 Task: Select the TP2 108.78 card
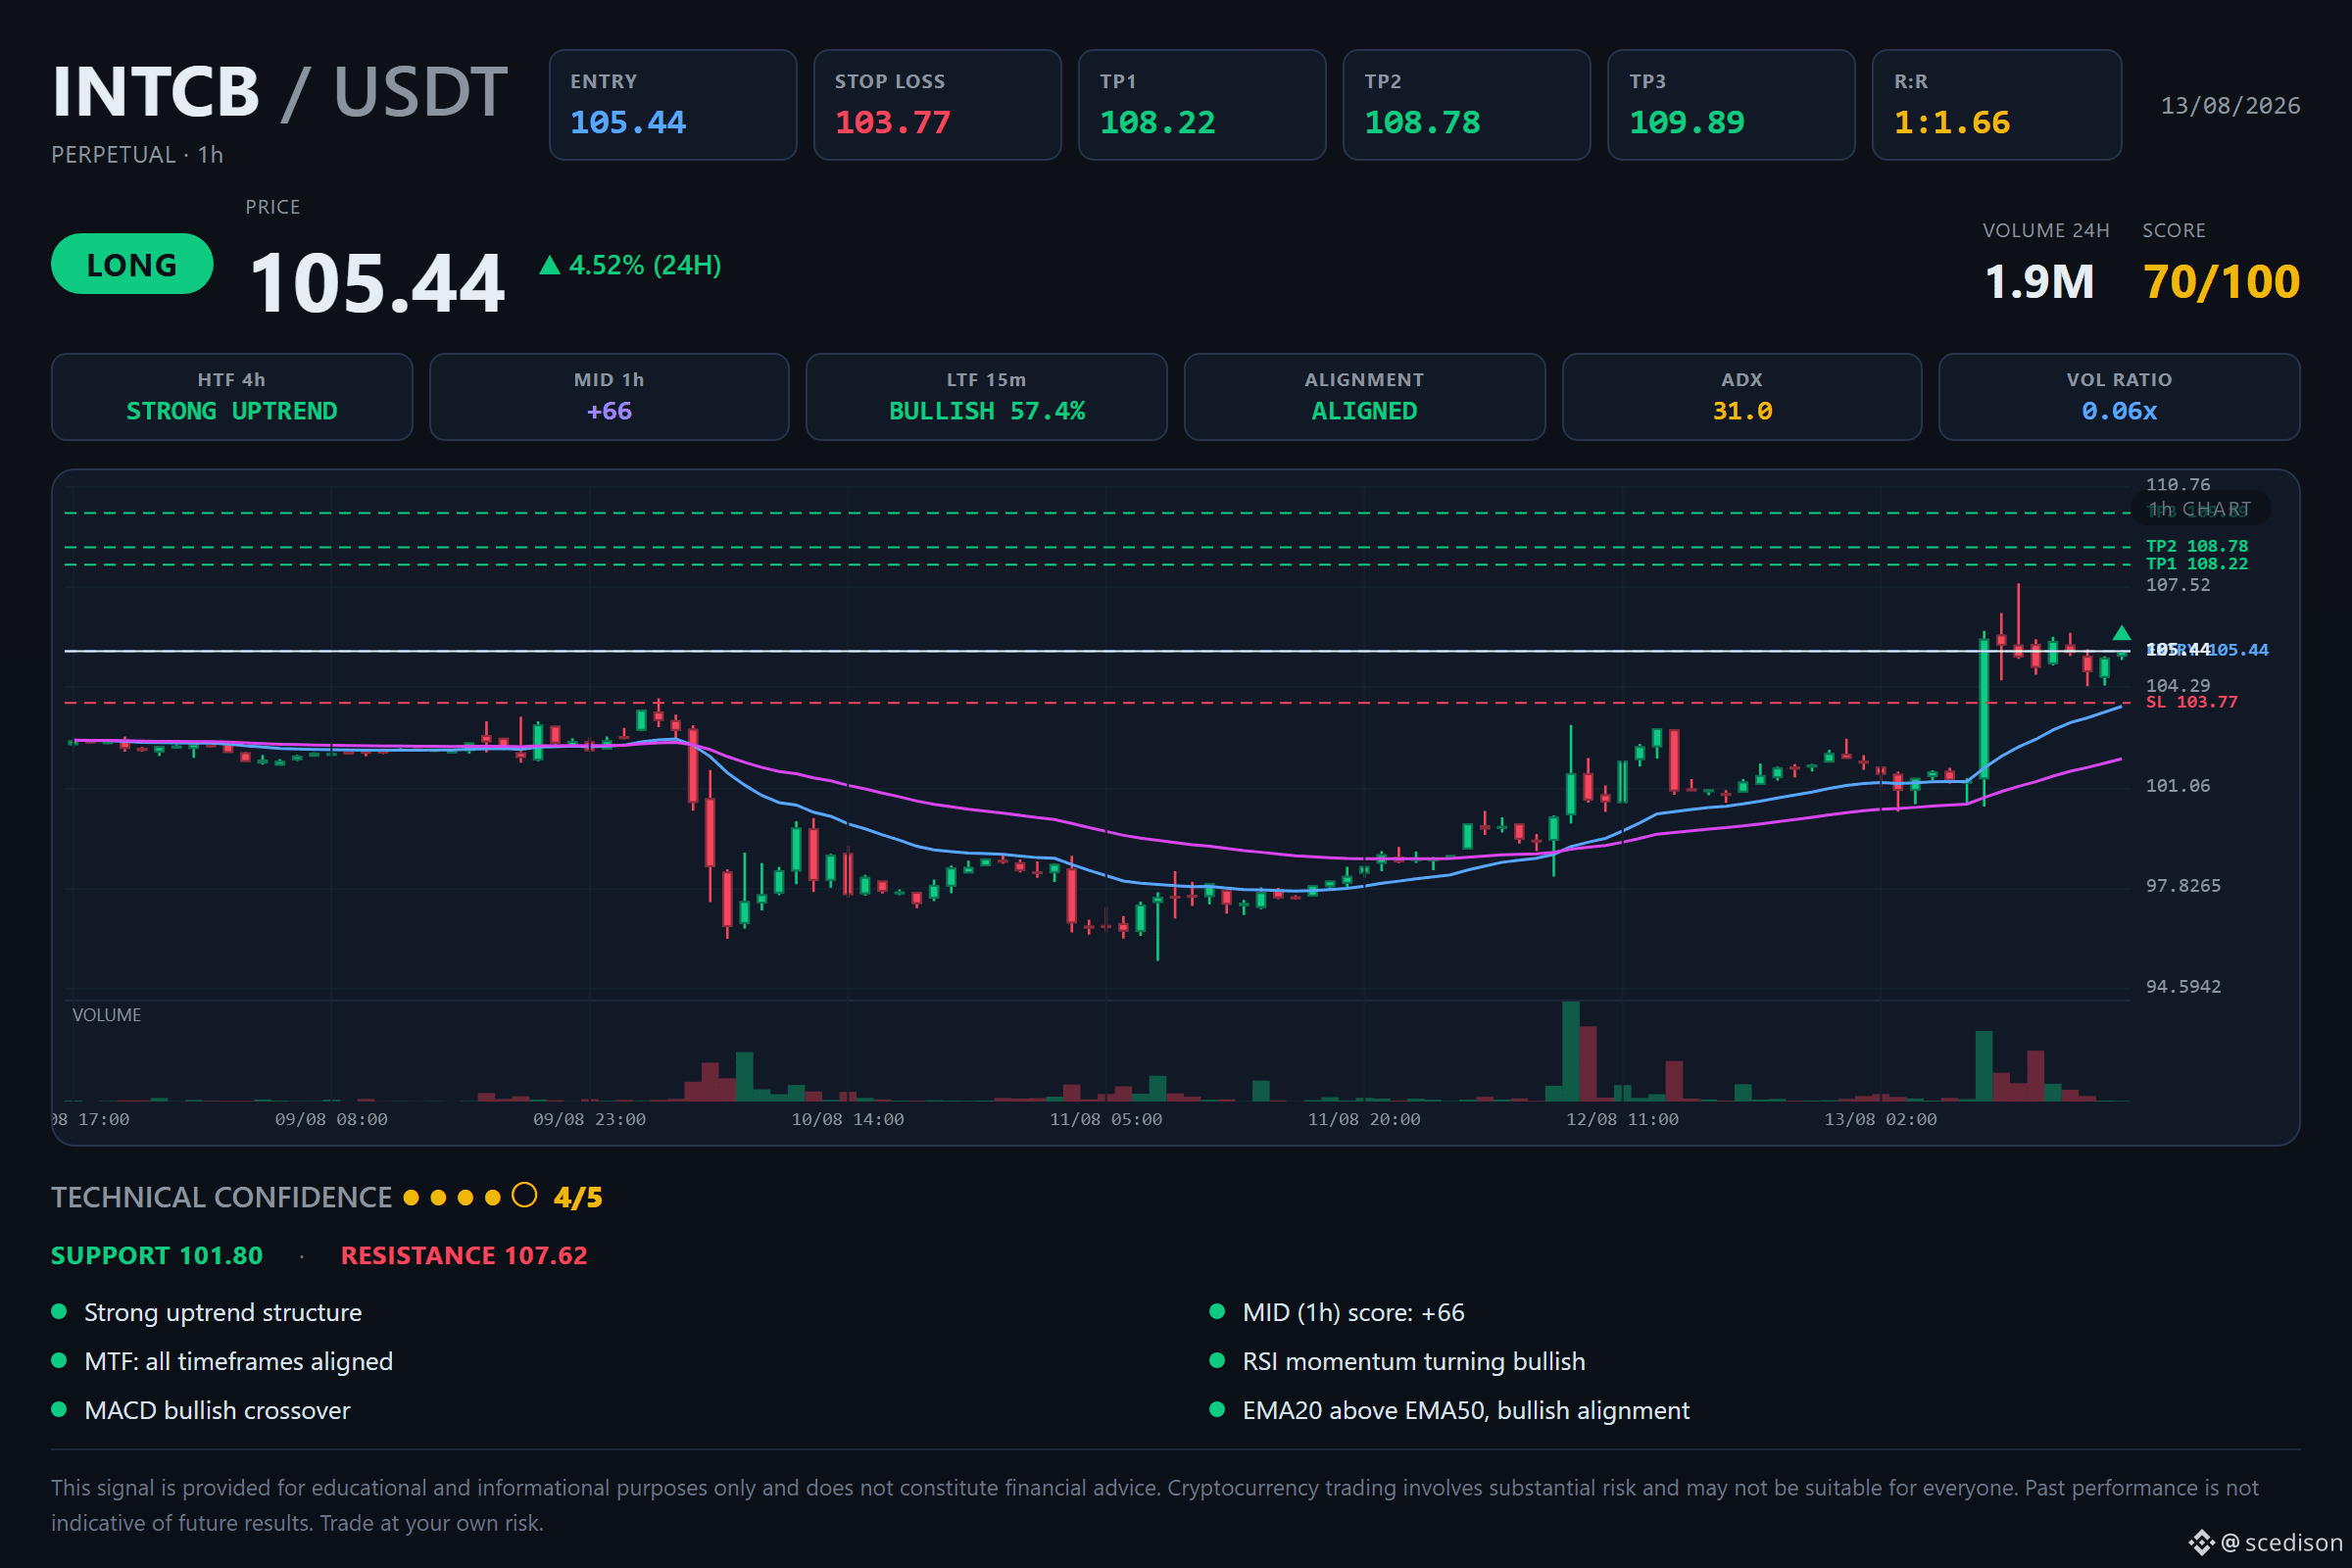[x=1466, y=105]
